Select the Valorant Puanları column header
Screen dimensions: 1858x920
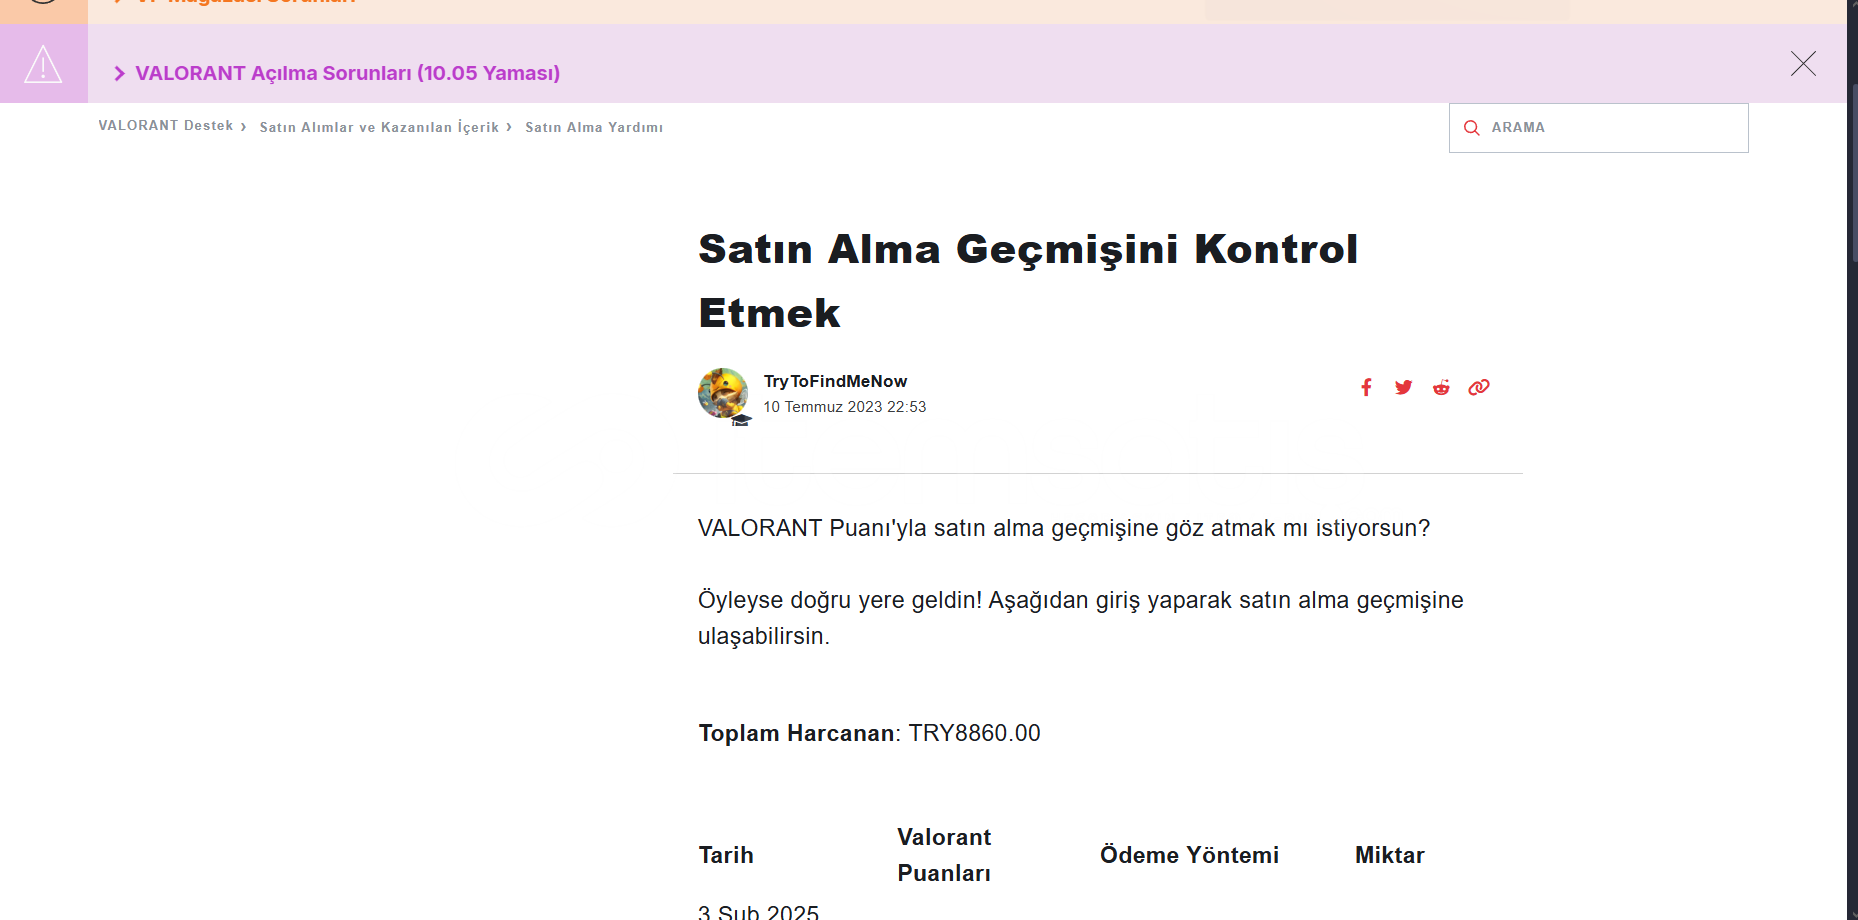pos(944,855)
